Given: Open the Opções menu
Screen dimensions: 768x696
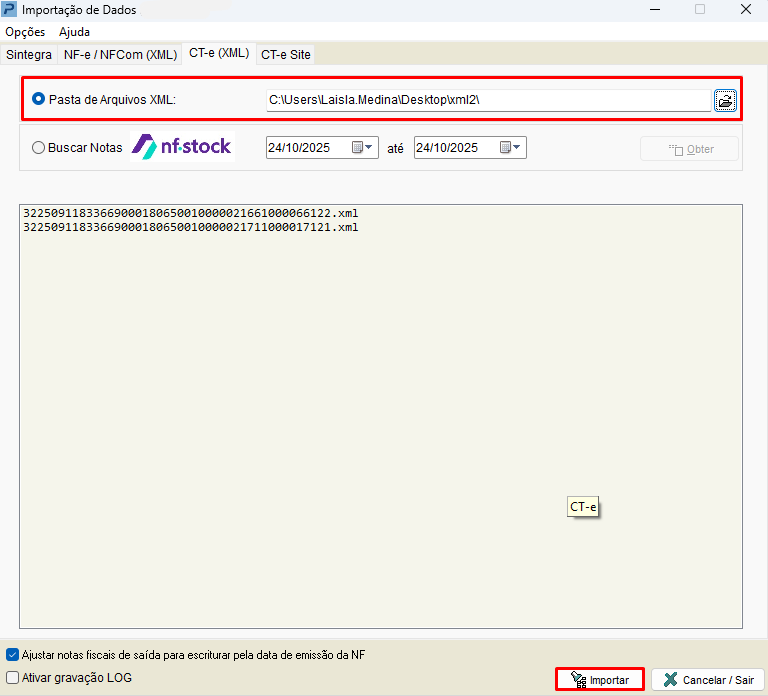Looking at the screenshot, I should pos(25,32).
